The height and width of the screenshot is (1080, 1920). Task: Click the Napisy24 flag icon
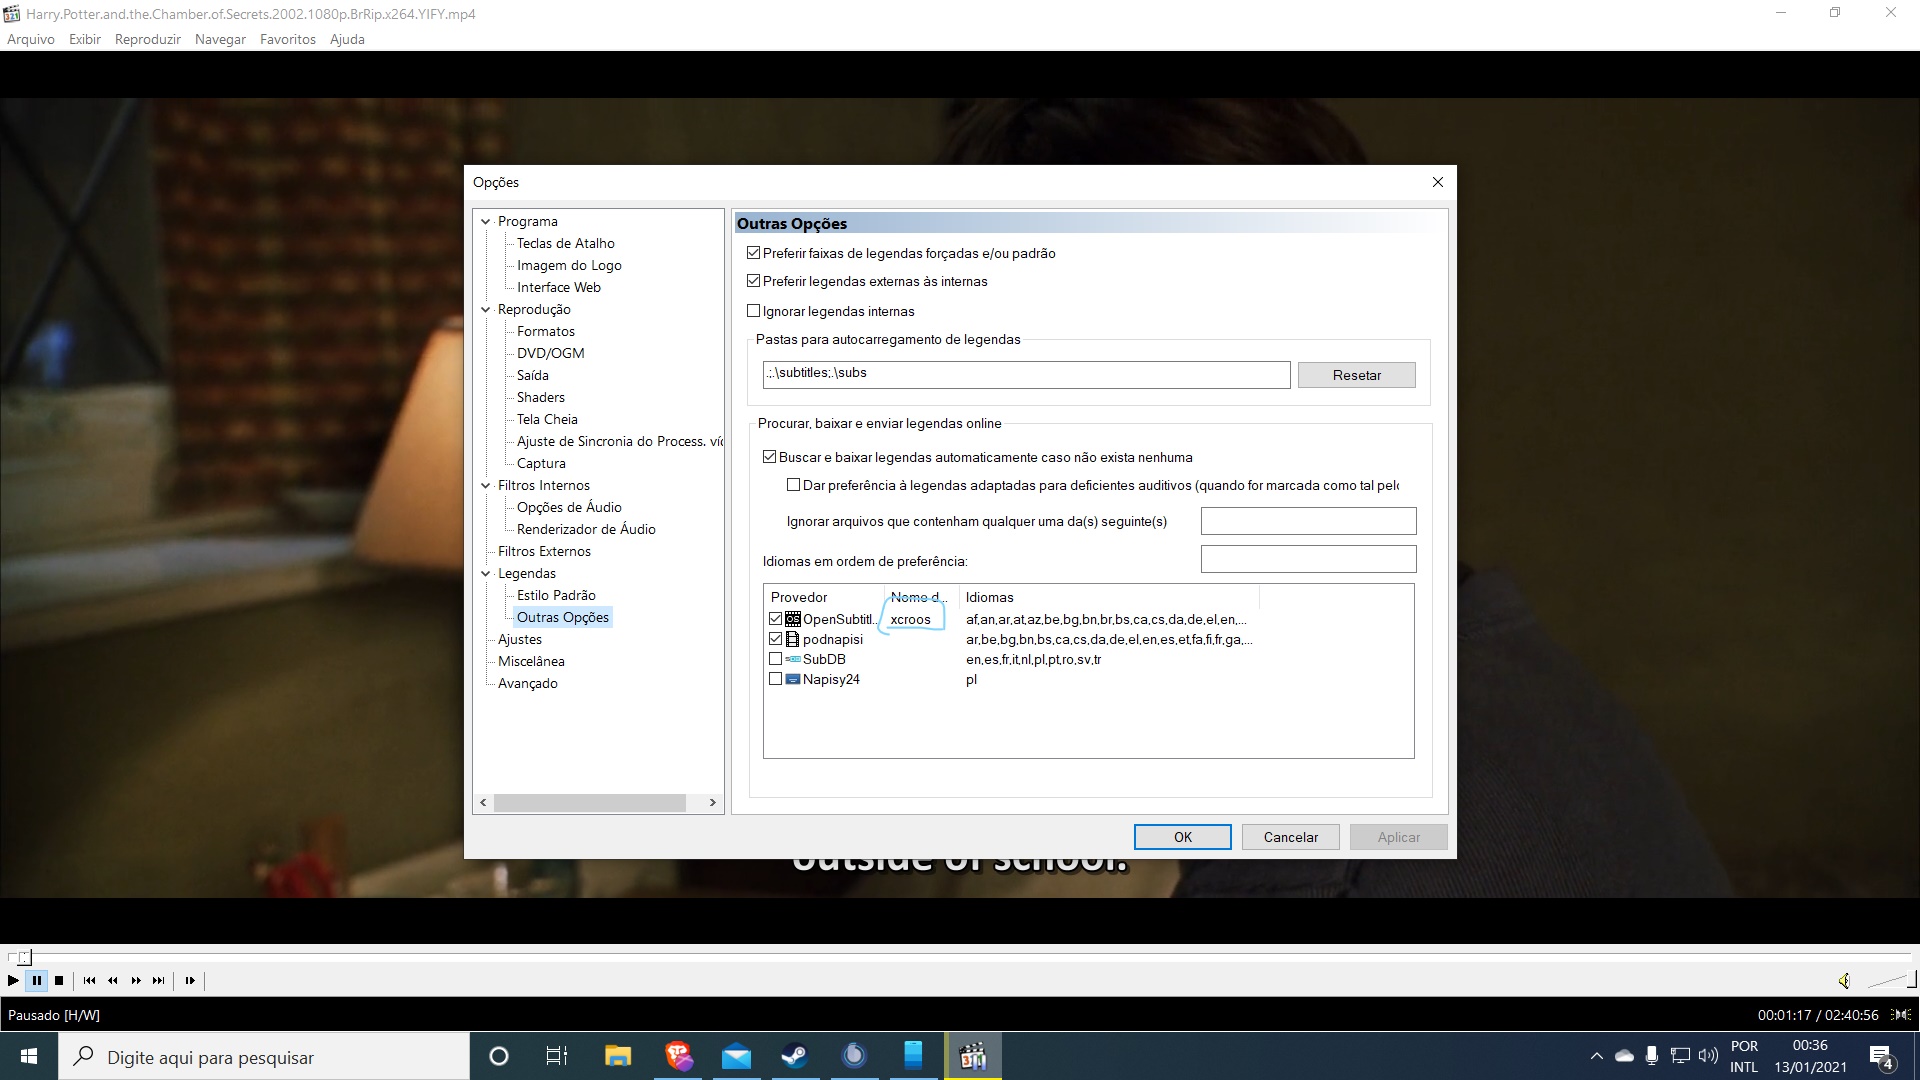click(791, 679)
